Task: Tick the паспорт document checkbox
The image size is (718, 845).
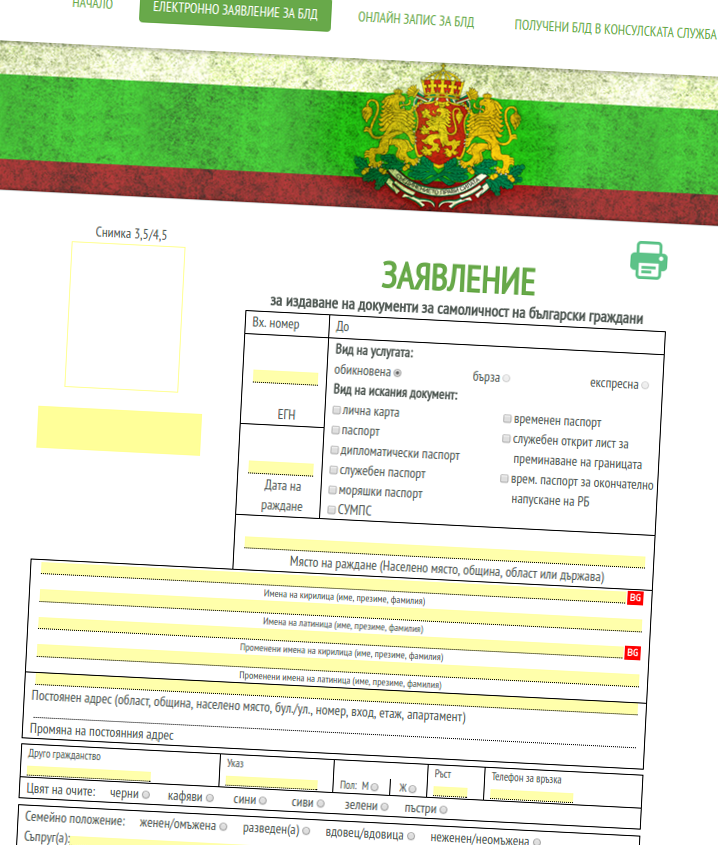Action: point(335,429)
